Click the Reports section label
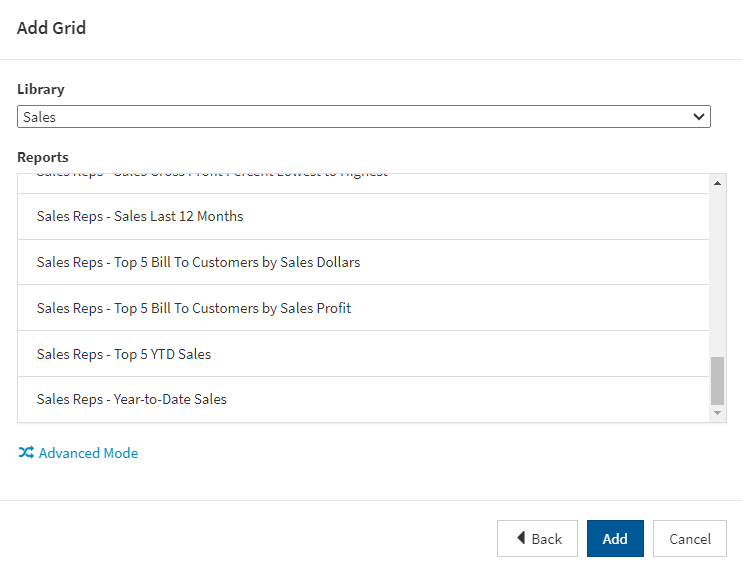This screenshot has width=742, height=574. pos(43,157)
